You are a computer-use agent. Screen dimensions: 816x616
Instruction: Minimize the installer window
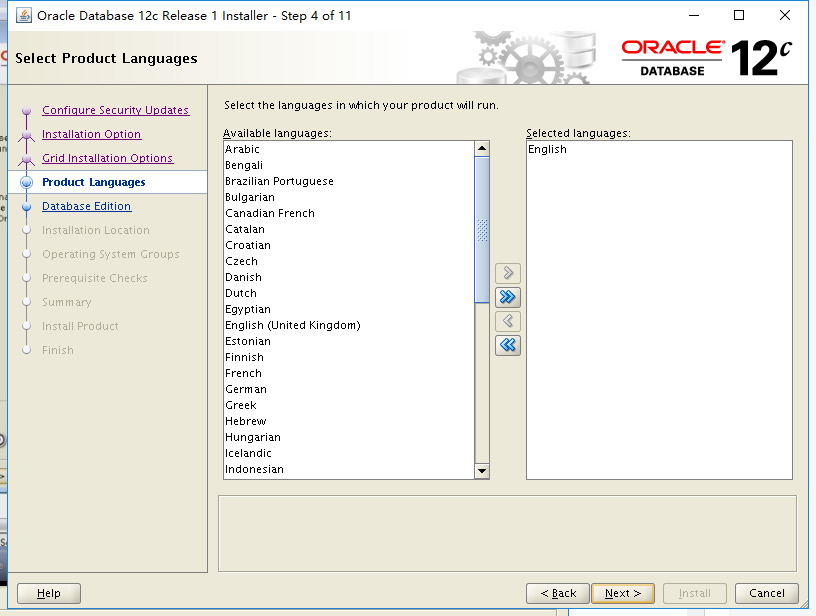(694, 16)
